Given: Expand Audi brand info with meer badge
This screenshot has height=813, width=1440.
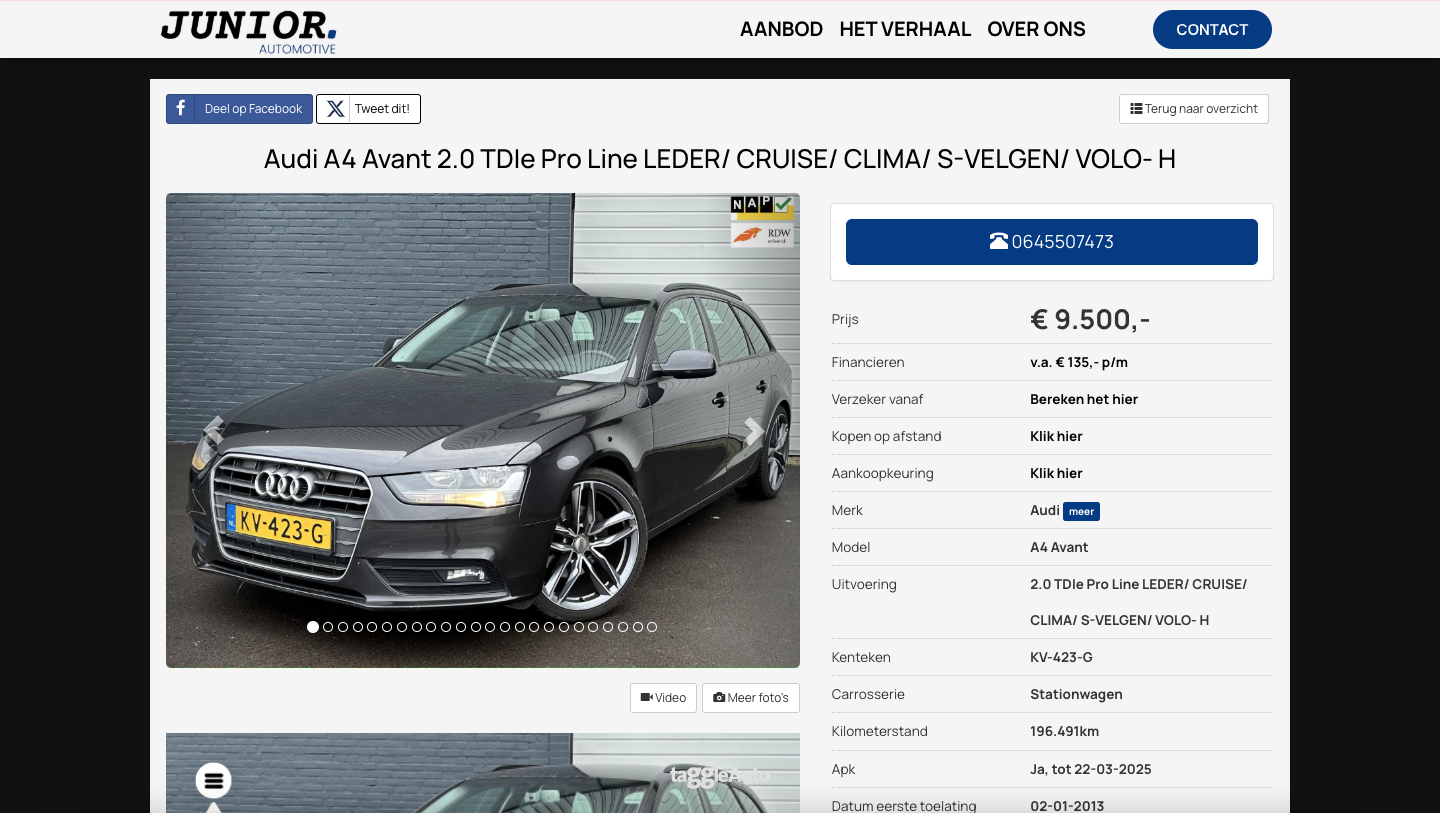Looking at the screenshot, I should (x=1081, y=511).
